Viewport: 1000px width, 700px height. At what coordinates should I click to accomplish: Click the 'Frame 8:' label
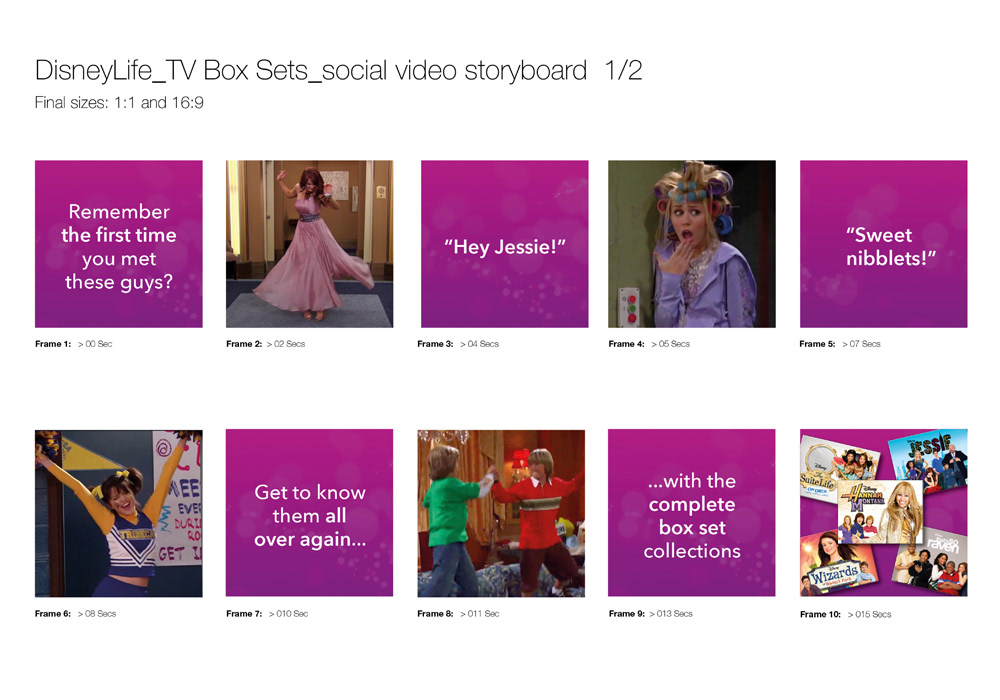click(x=435, y=613)
